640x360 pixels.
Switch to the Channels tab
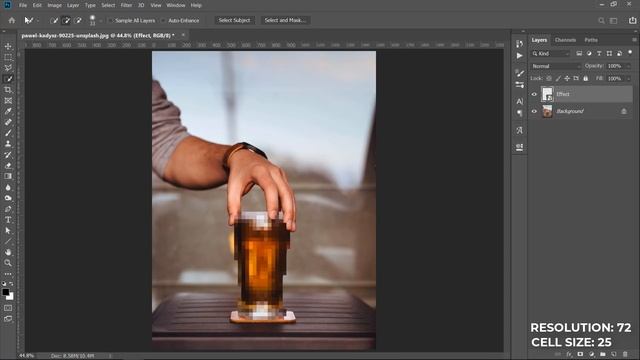click(565, 40)
